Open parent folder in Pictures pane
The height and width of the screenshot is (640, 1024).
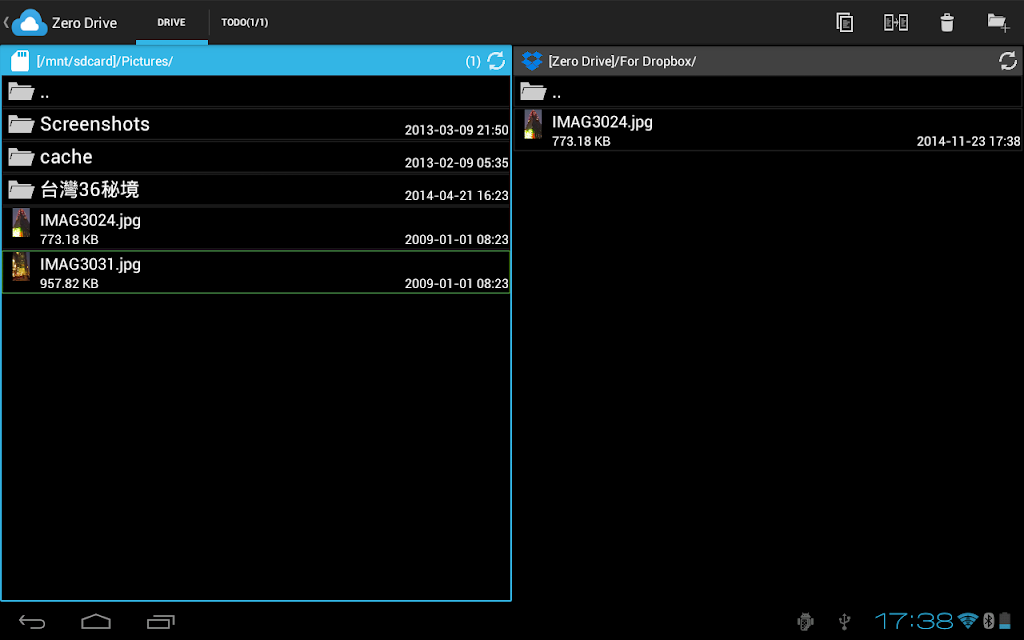pos(256,91)
